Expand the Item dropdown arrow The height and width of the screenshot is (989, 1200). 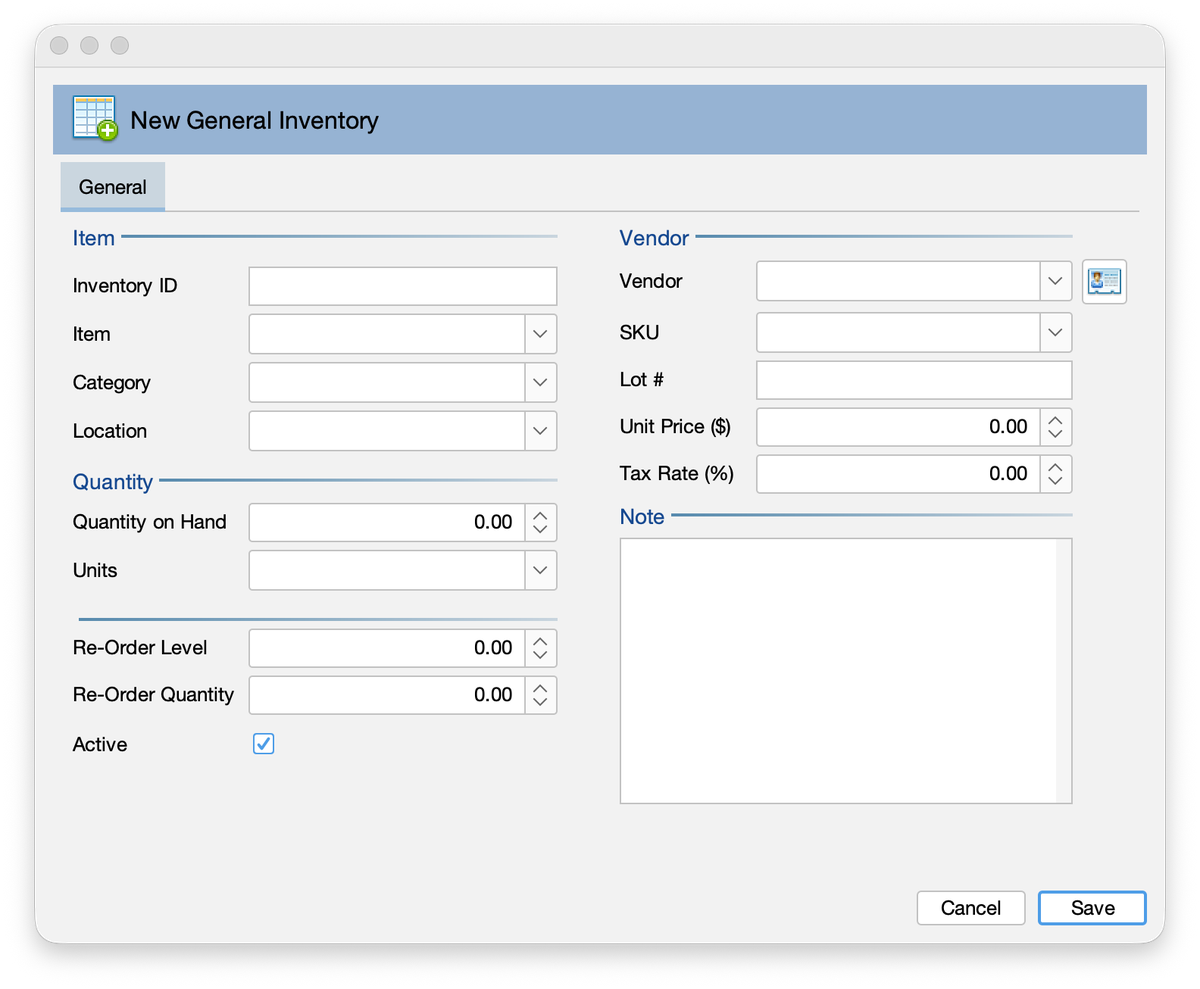pos(540,334)
